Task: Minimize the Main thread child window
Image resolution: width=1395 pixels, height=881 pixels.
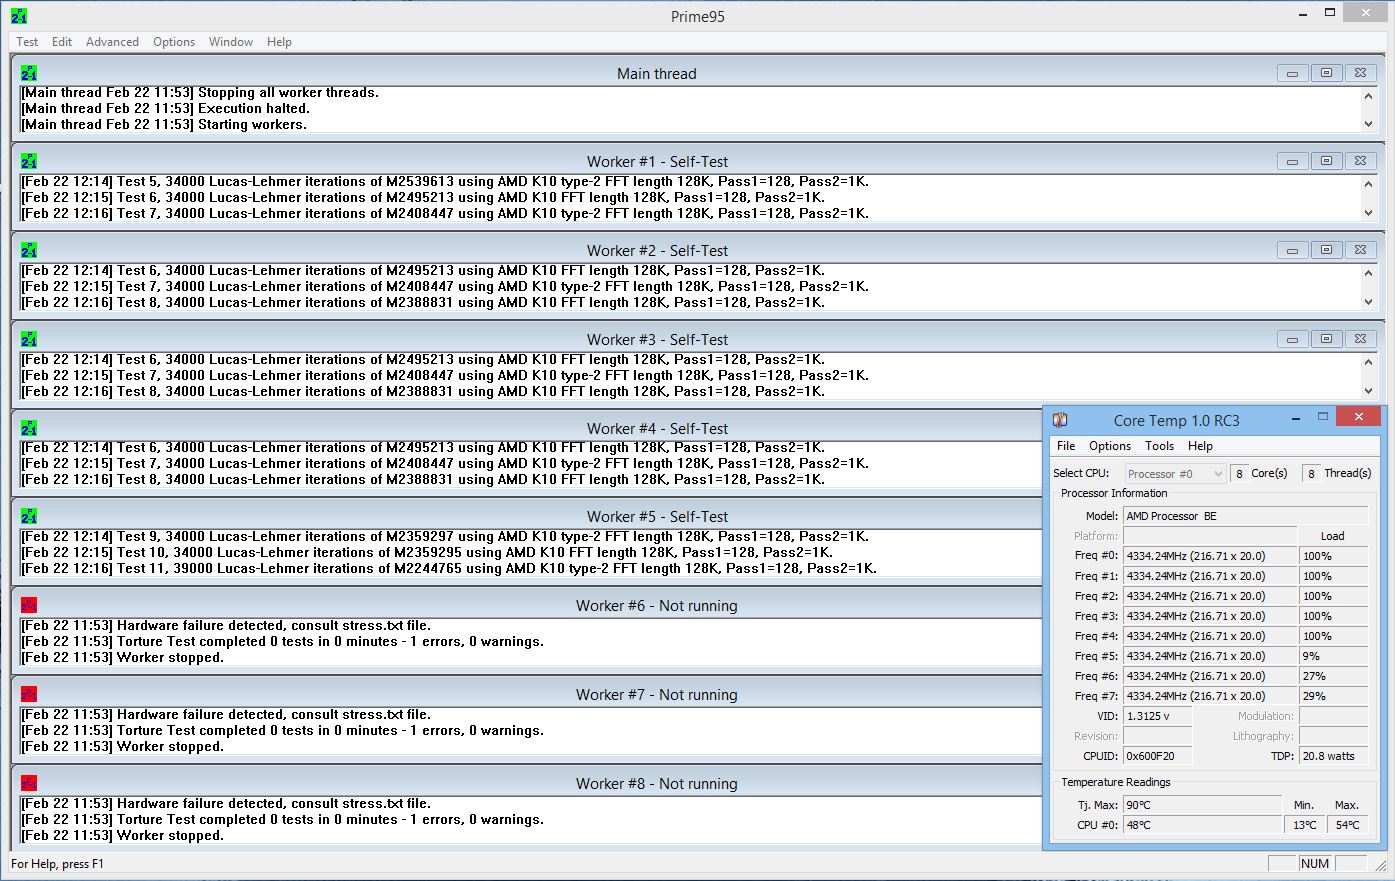Action: (x=1292, y=73)
